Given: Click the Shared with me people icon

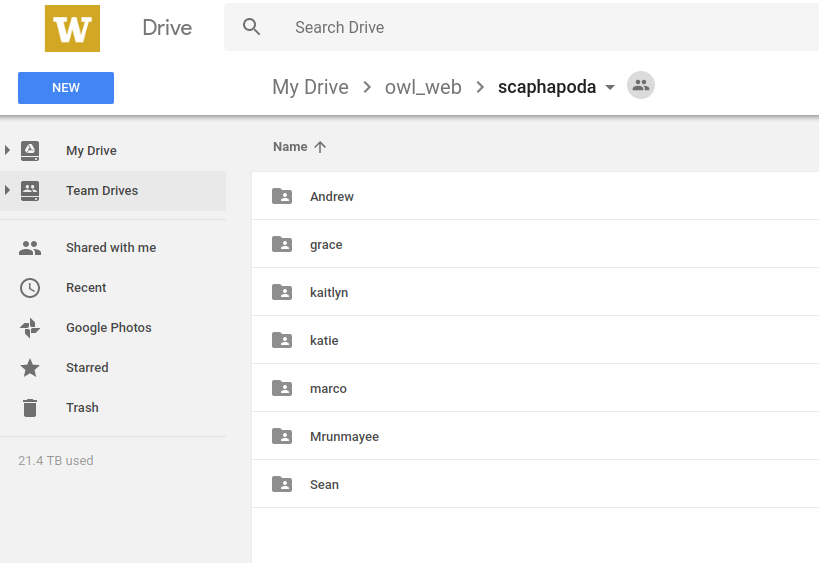Looking at the screenshot, I should [30, 248].
